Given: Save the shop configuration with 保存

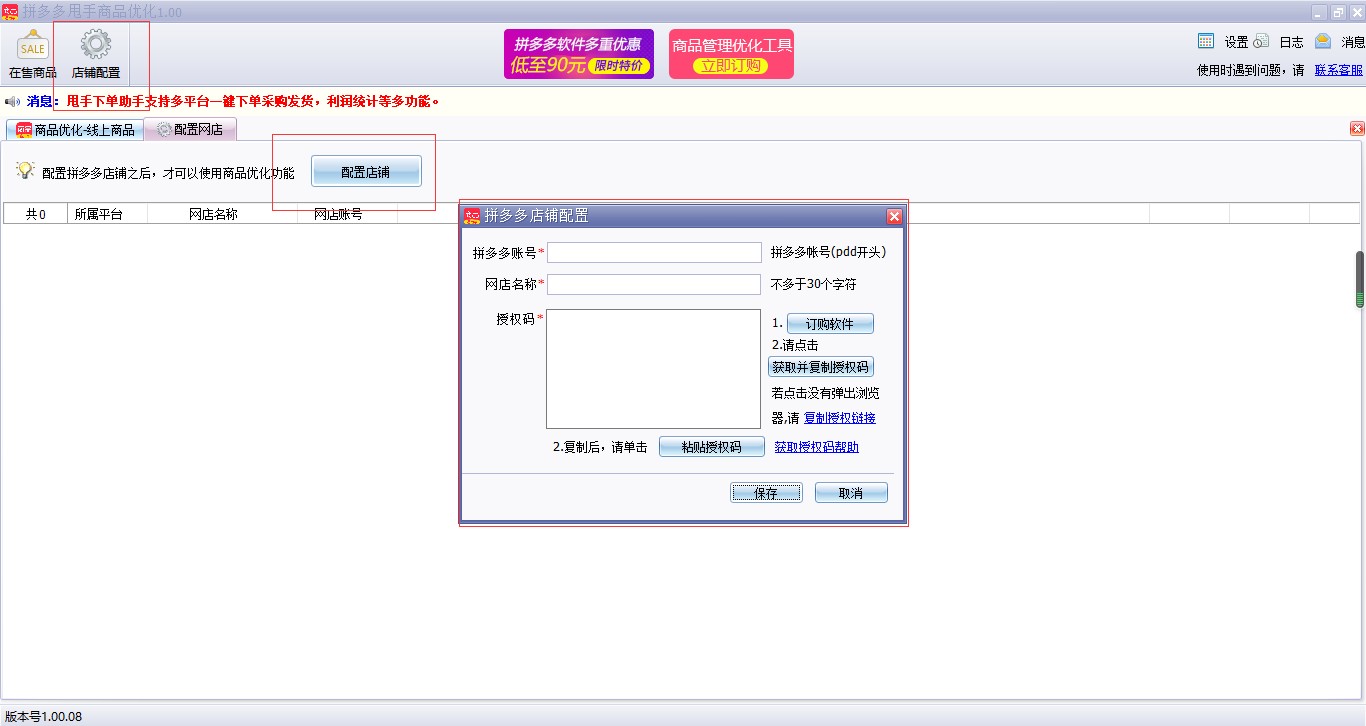Looking at the screenshot, I should pos(766,492).
